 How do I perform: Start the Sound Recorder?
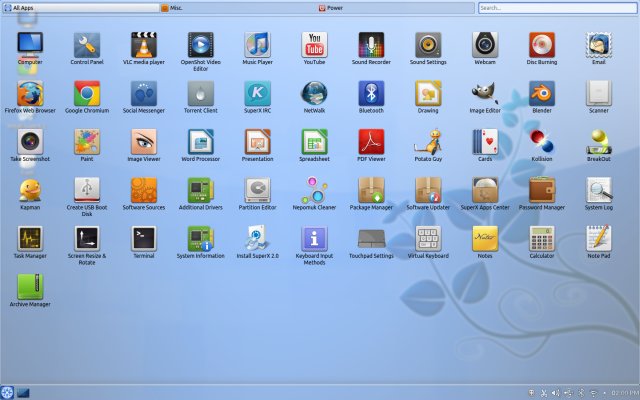pos(371,45)
